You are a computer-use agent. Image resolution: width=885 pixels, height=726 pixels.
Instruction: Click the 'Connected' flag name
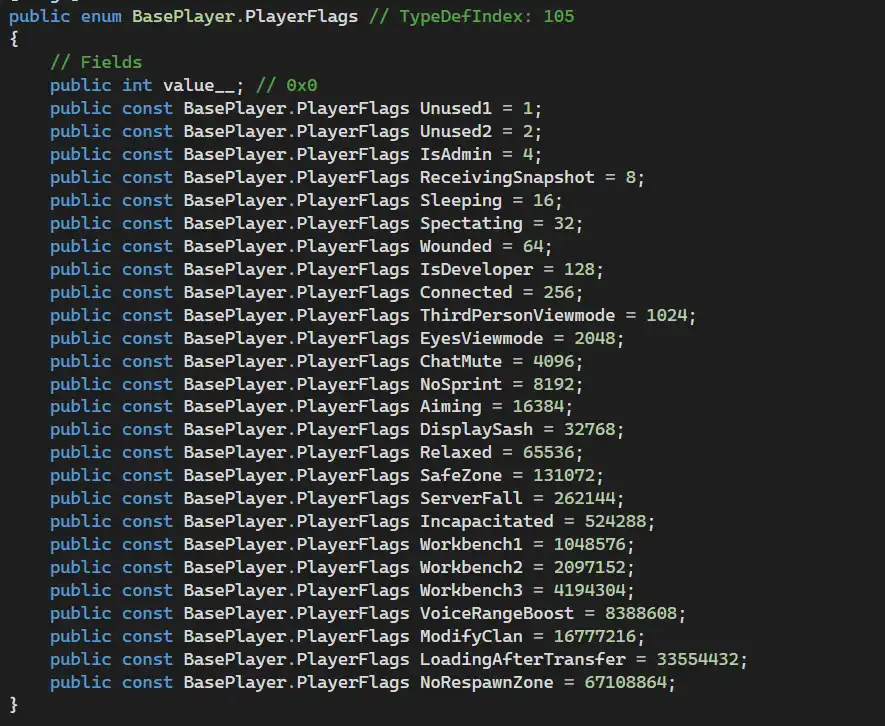pyautogui.click(x=466, y=292)
